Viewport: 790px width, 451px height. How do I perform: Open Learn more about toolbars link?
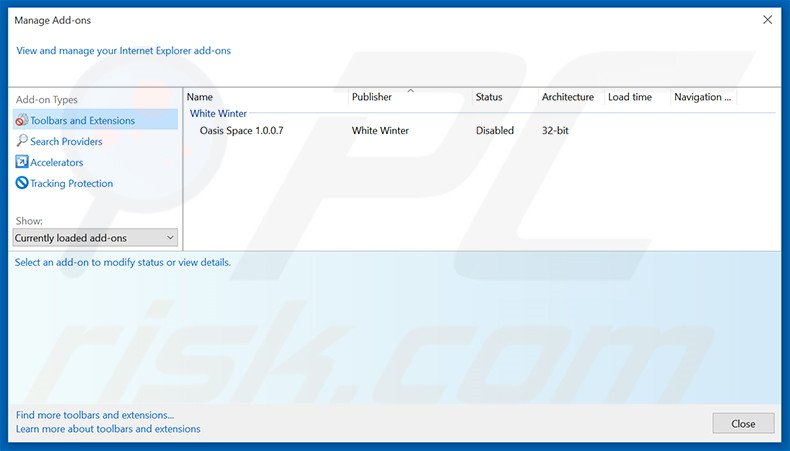[x=108, y=429]
